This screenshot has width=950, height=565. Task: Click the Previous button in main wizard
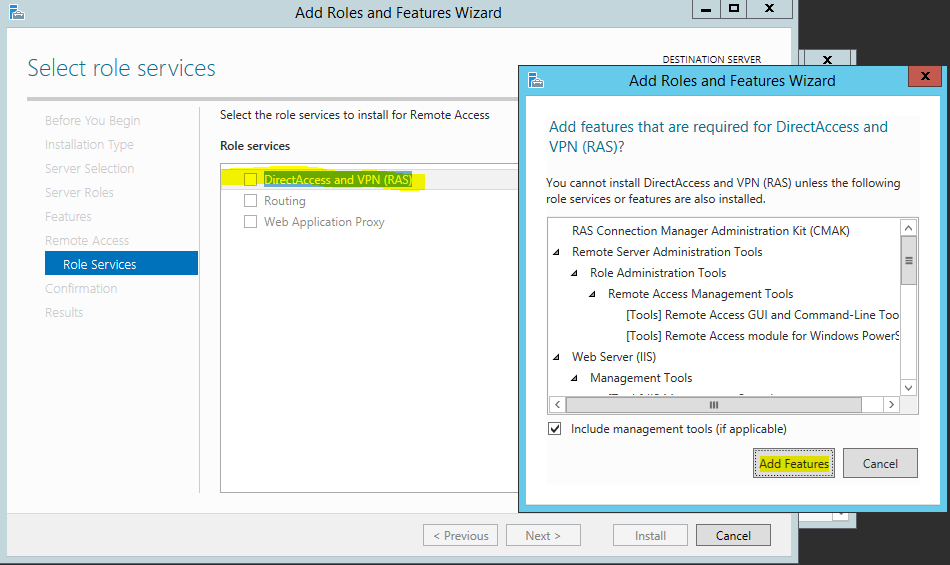tap(460, 535)
